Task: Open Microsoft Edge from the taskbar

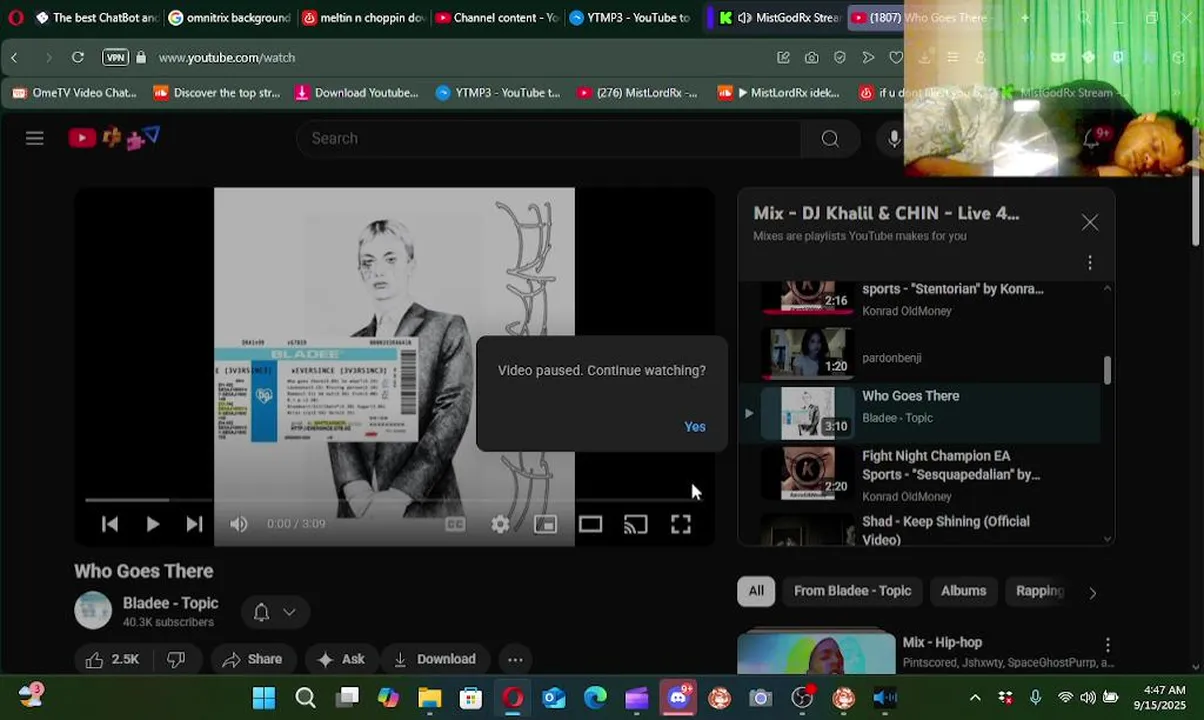Action: 595,698
